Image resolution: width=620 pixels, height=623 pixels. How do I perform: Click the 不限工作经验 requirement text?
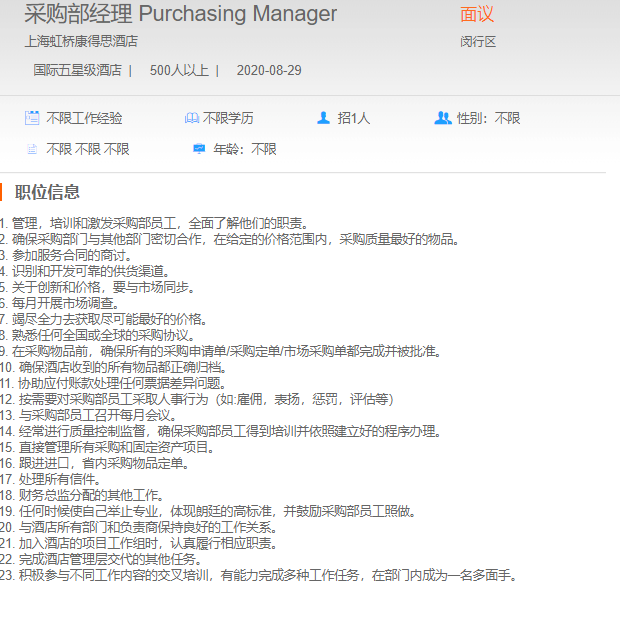[84, 118]
